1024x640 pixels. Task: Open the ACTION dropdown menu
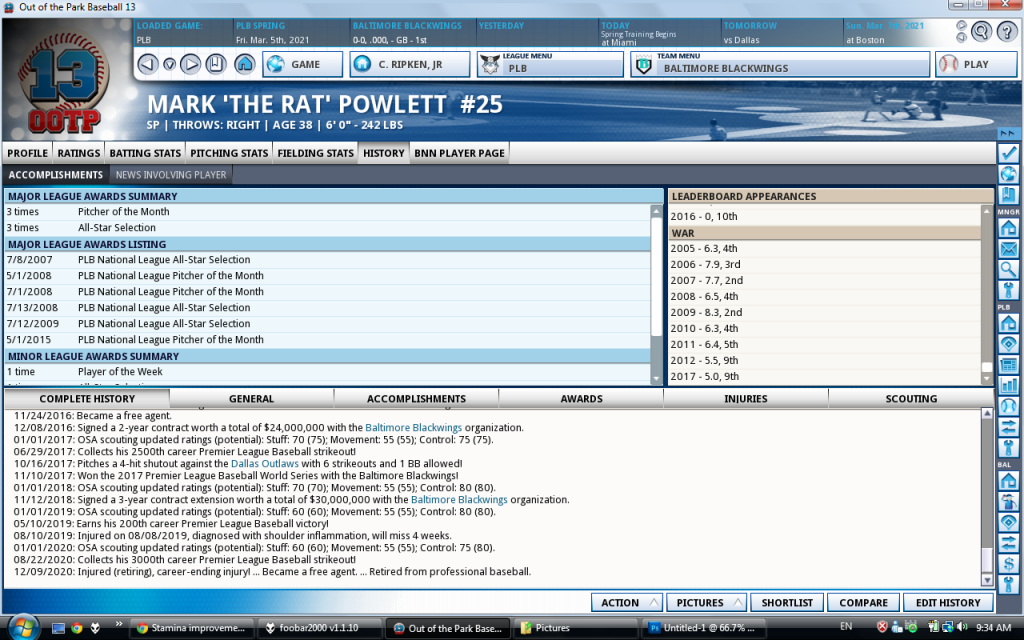pos(627,603)
